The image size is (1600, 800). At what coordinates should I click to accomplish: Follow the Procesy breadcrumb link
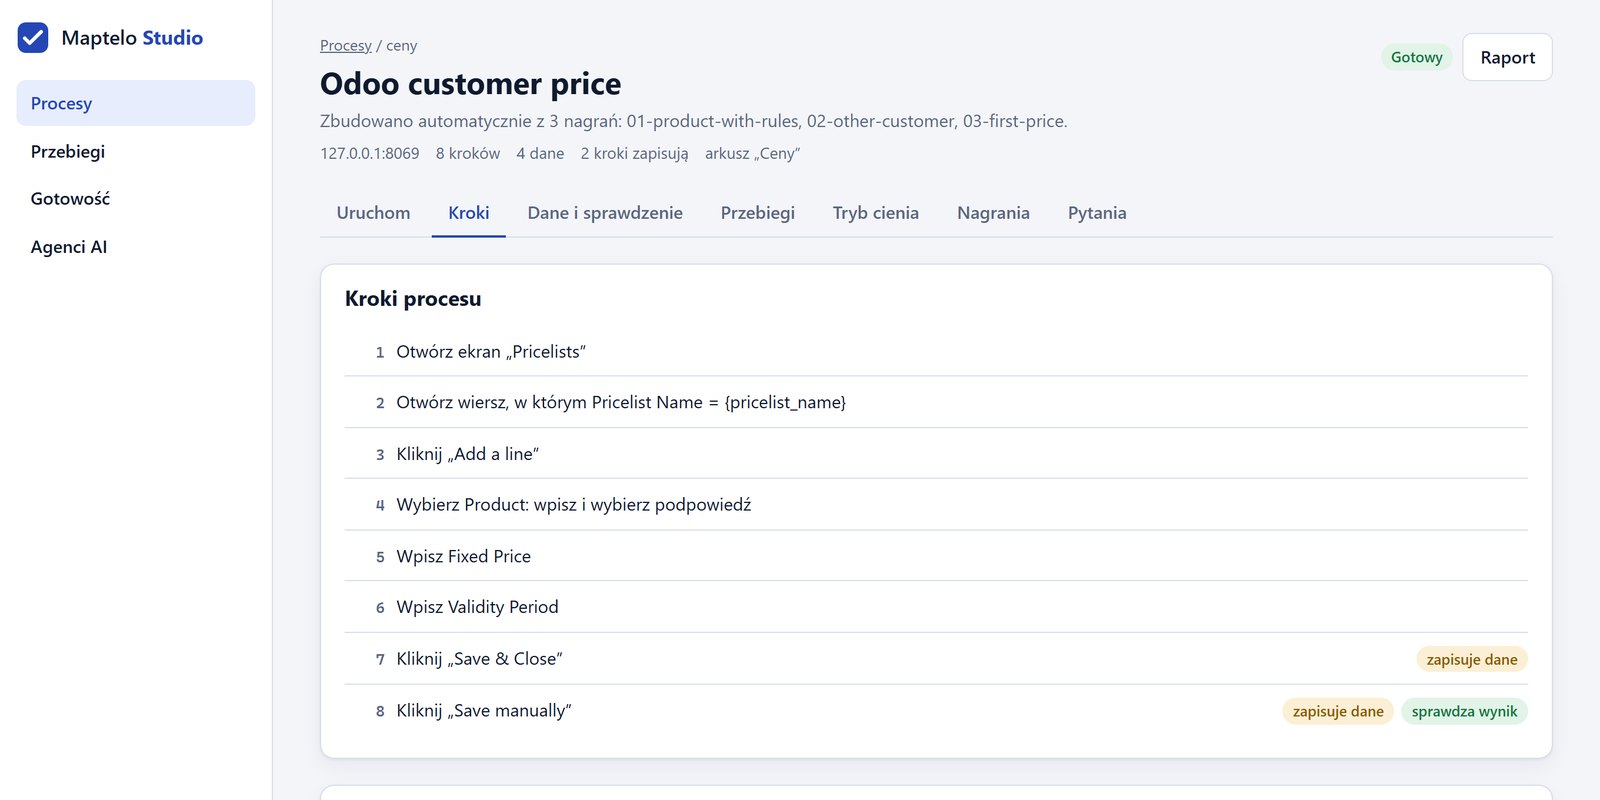coord(346,46)
